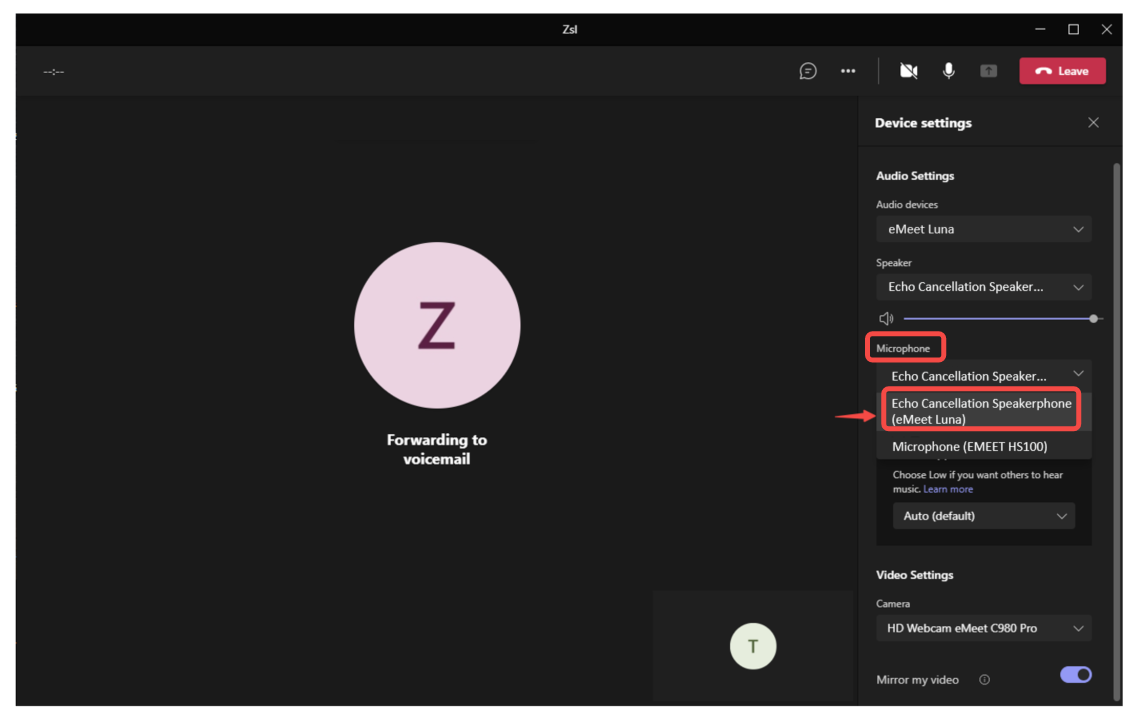
Task: Select Echo Cancellation Speakerphone (eMeet Luna) option
Action: (x=981, y=411)
